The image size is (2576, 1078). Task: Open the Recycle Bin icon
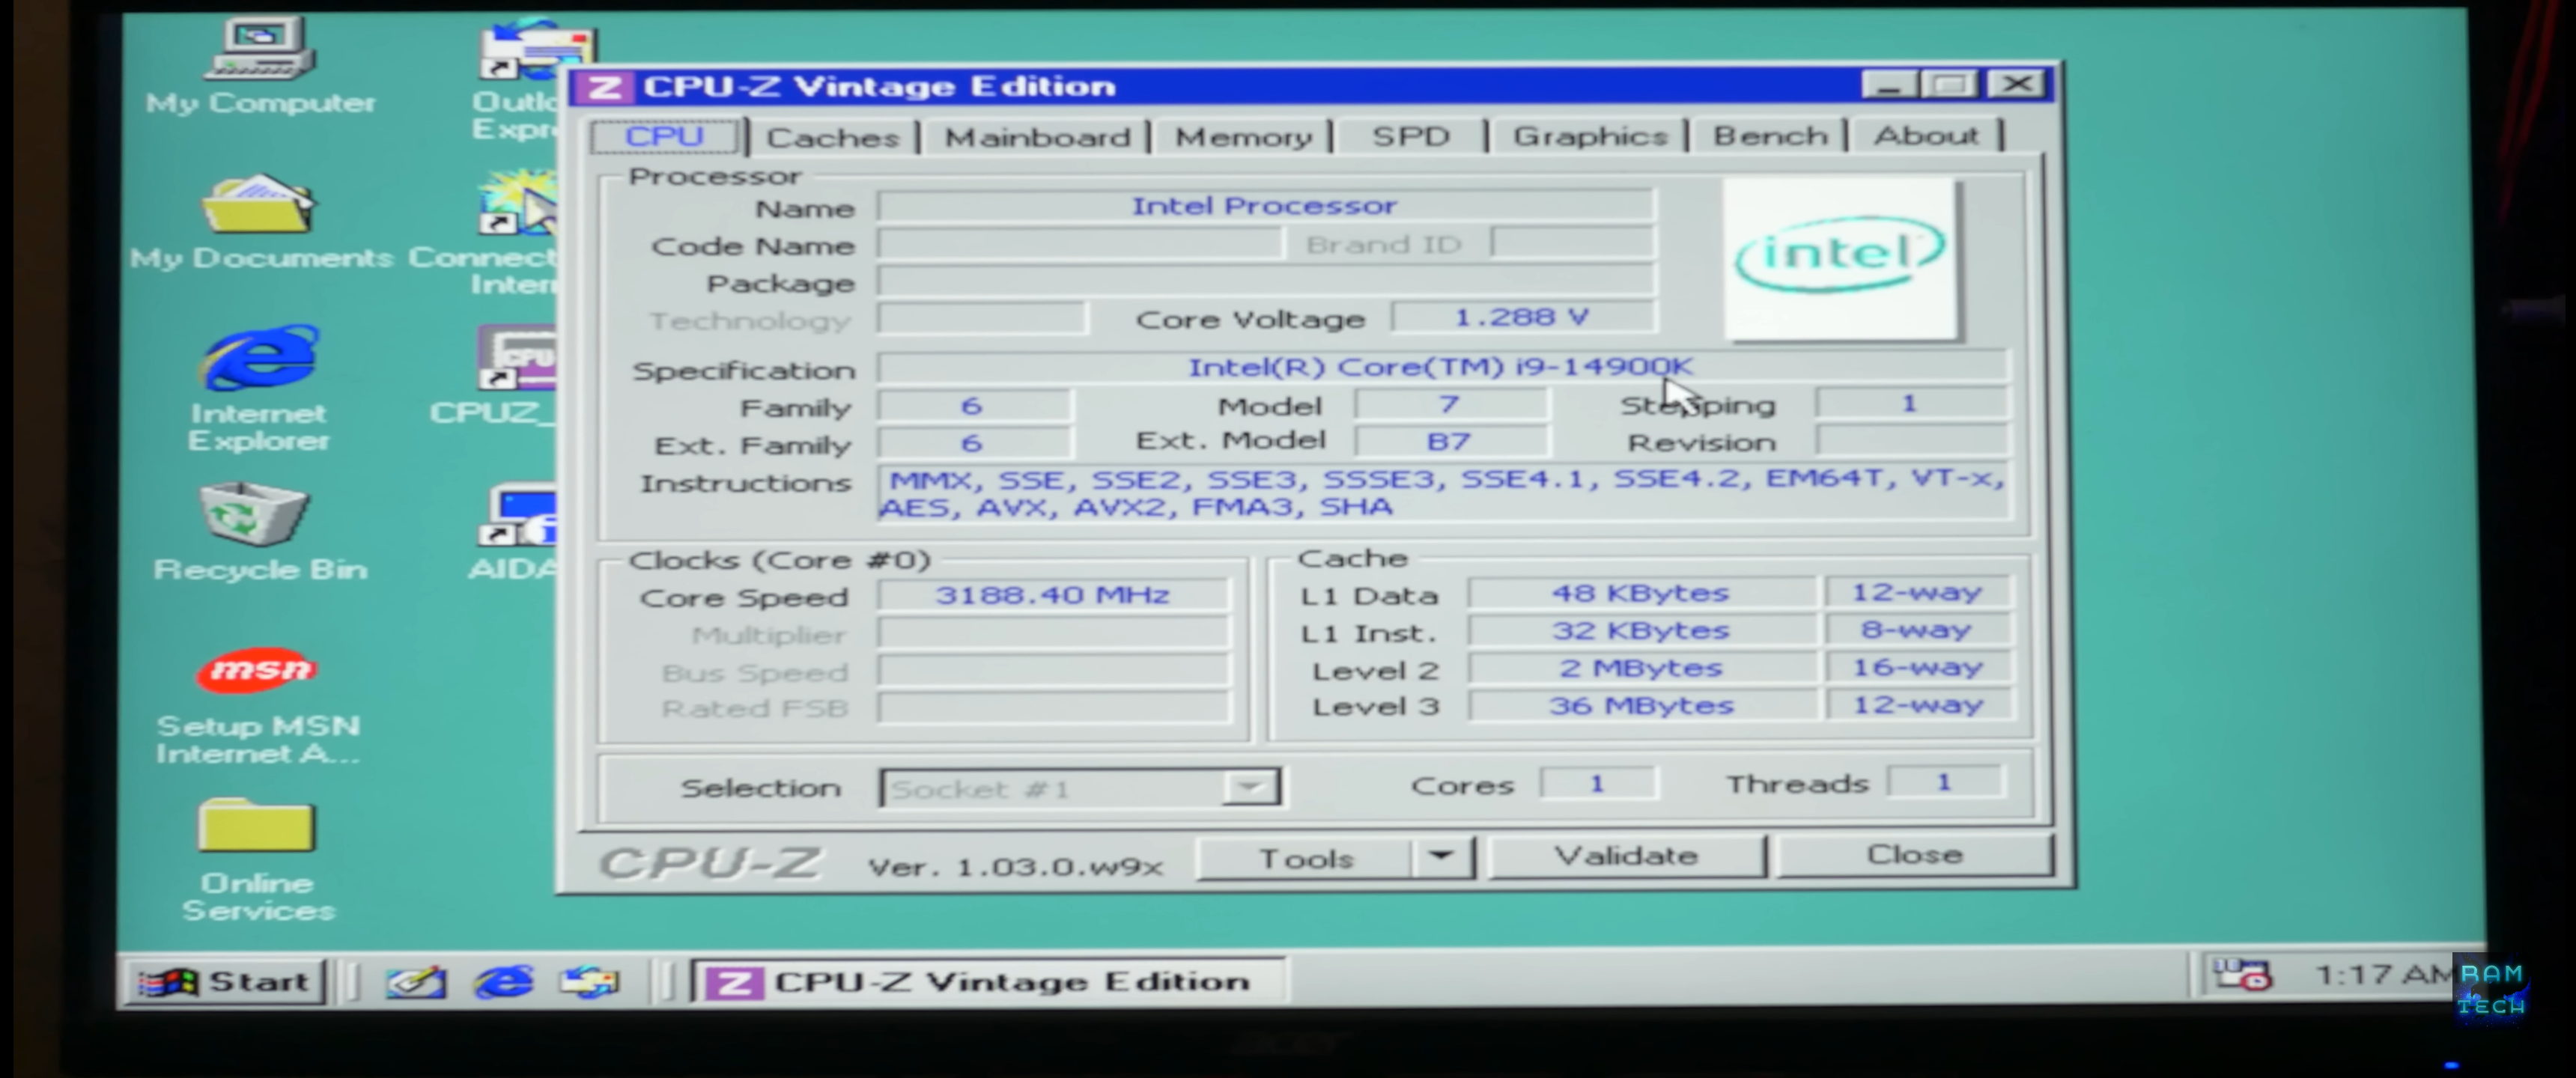tap(254, 514)
